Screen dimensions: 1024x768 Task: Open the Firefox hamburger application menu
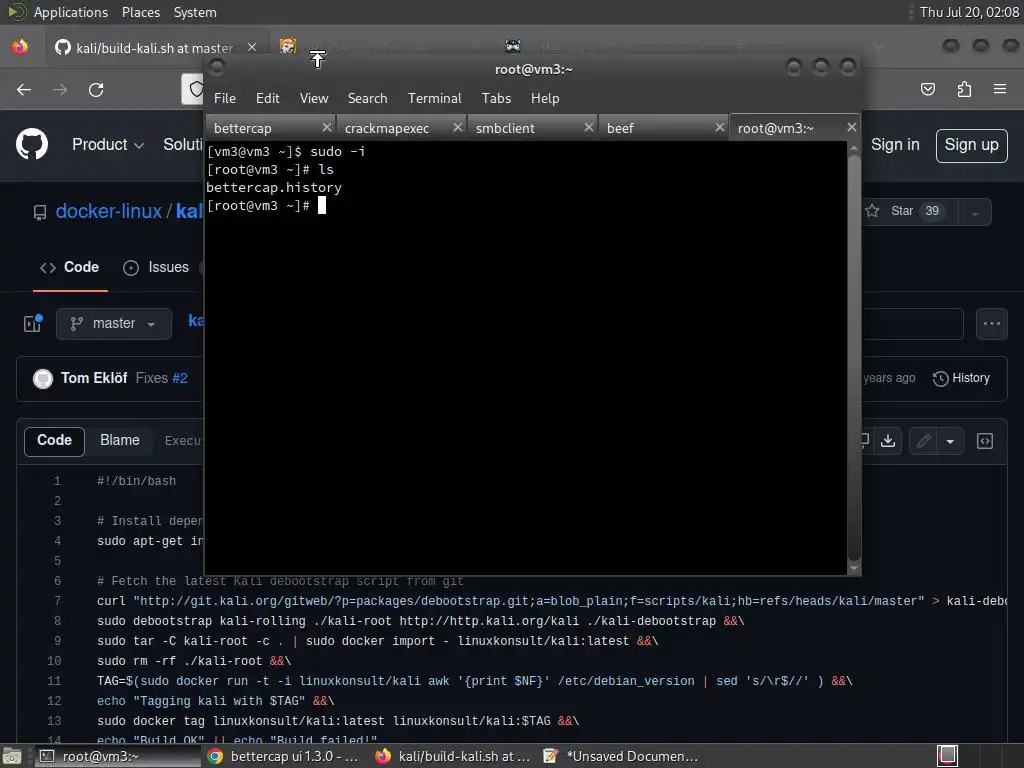click(1000, 89)
